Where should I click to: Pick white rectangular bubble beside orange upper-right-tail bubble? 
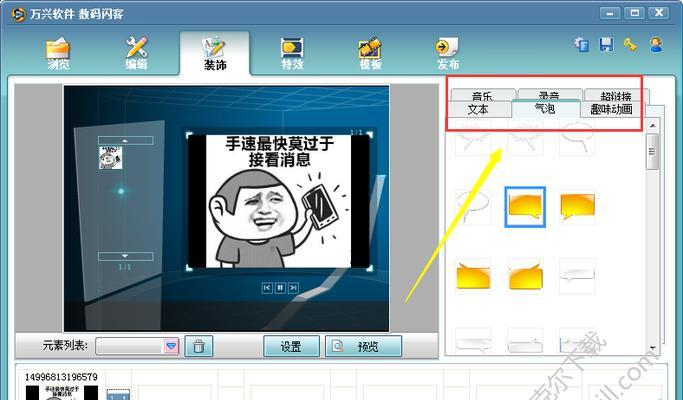click(578, 276)
